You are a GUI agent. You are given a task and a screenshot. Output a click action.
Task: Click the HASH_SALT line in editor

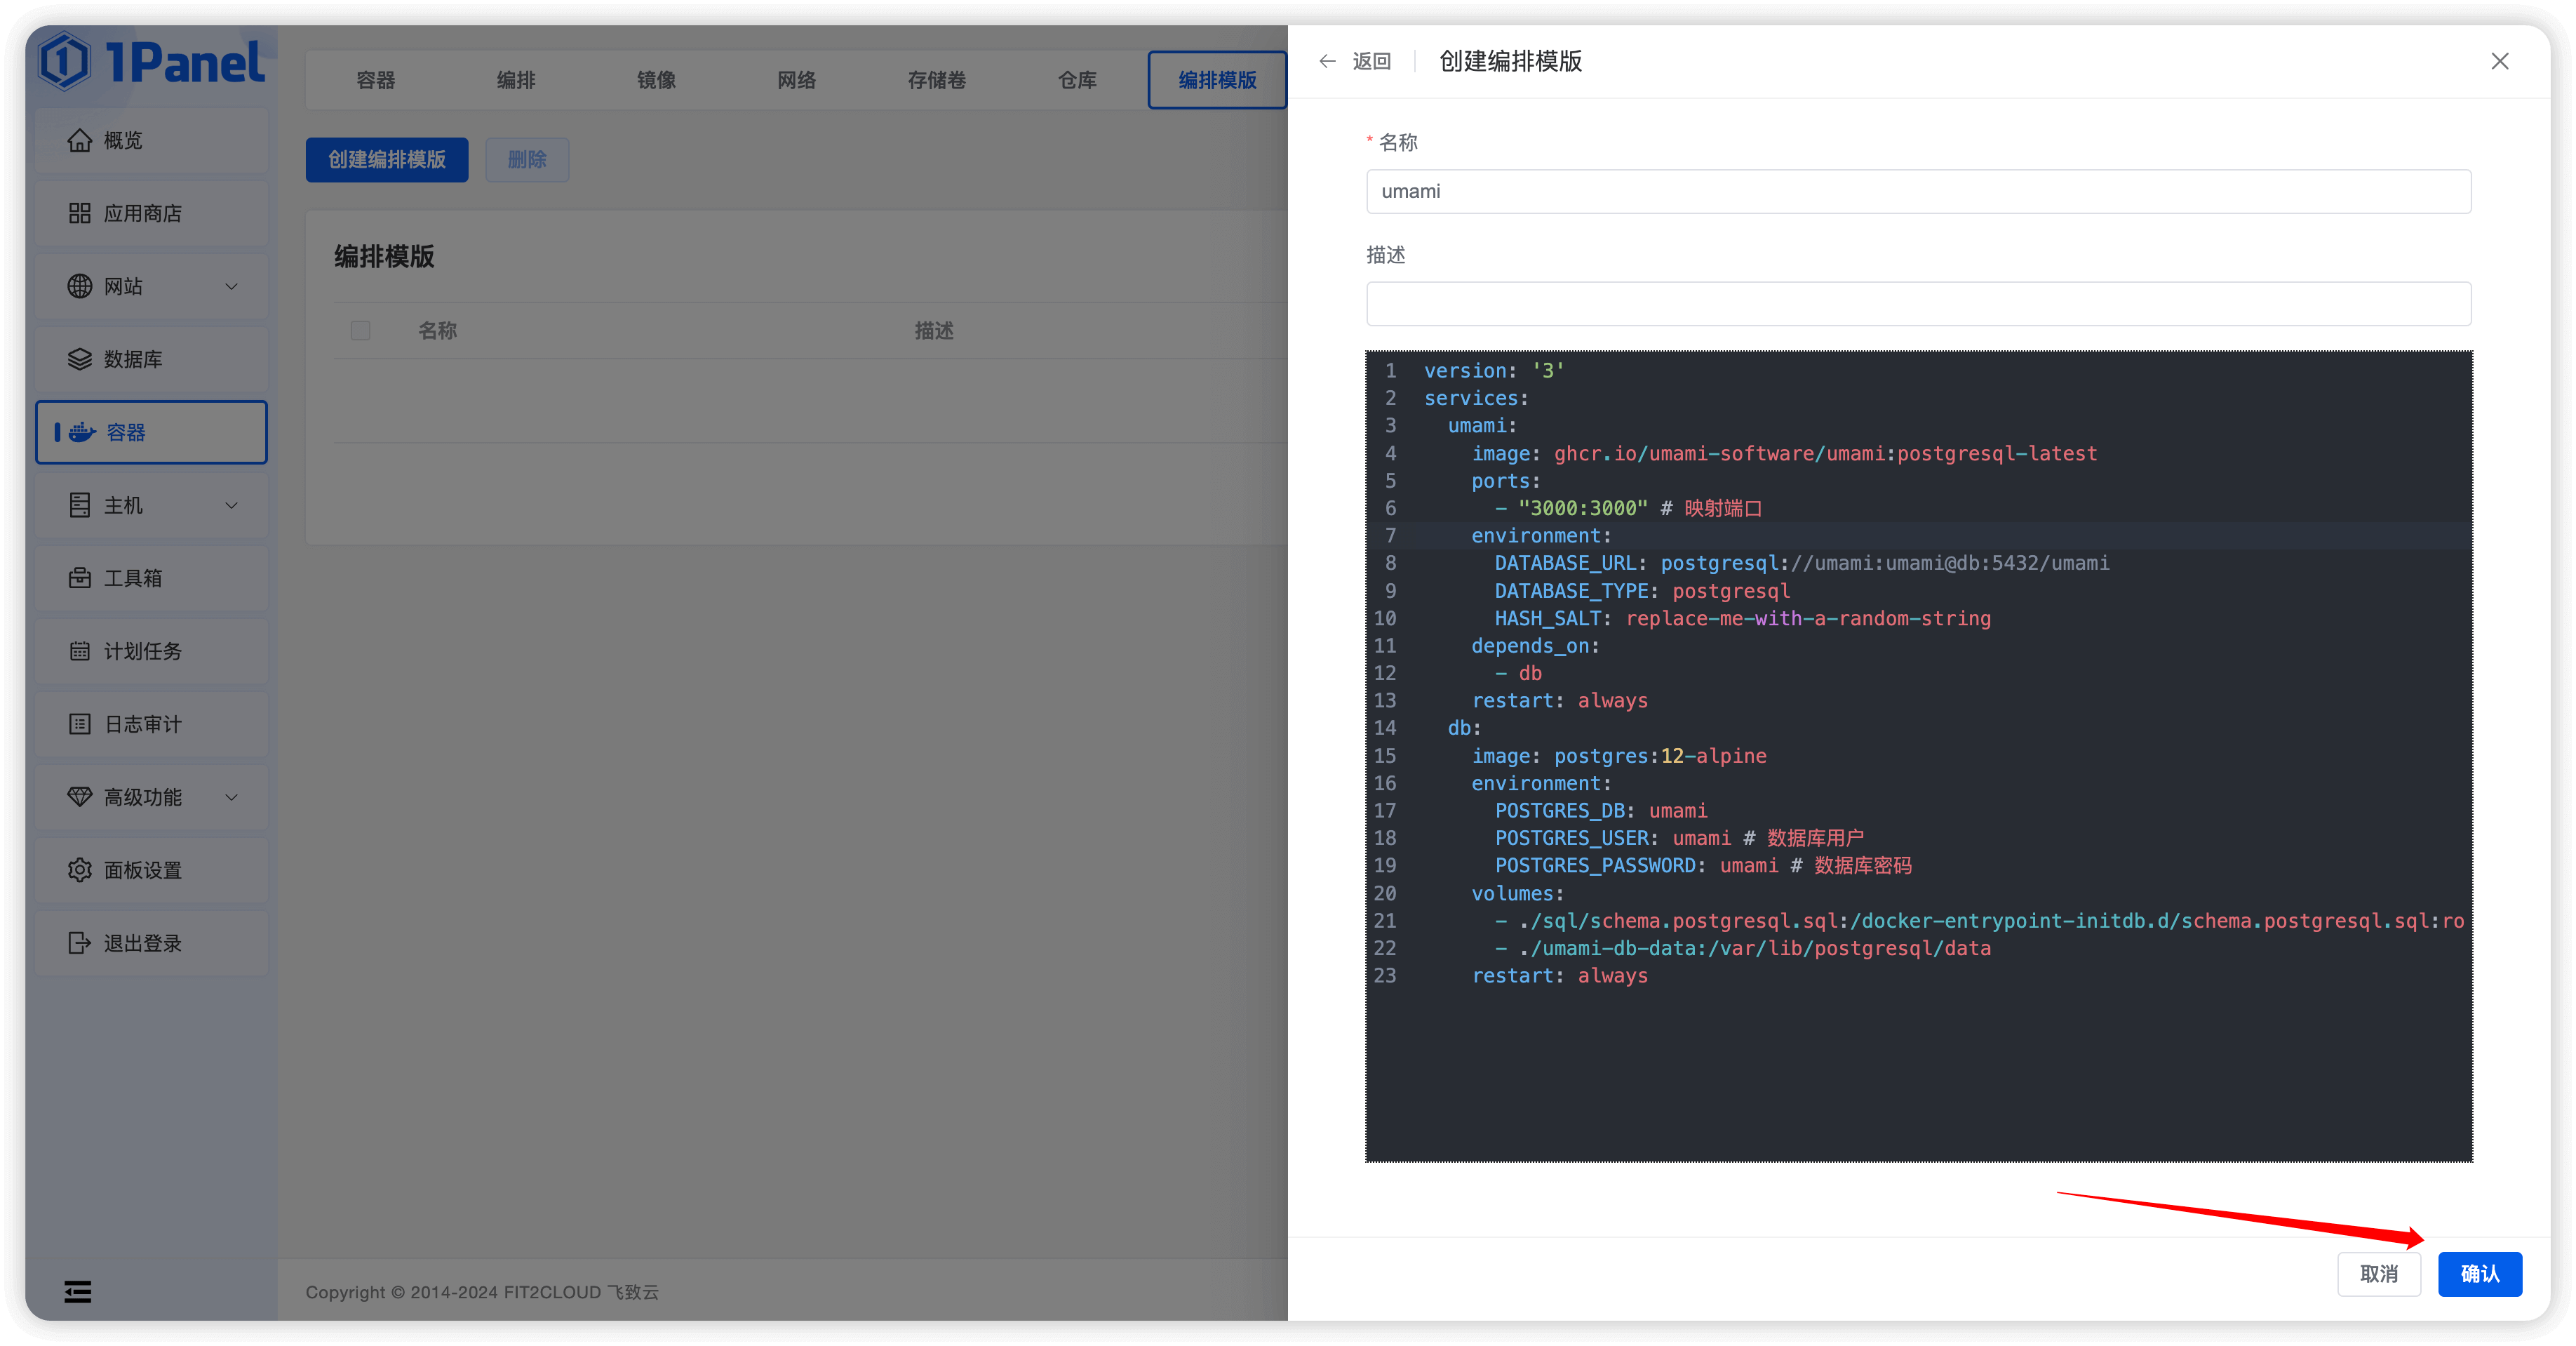pos(1742,619)
